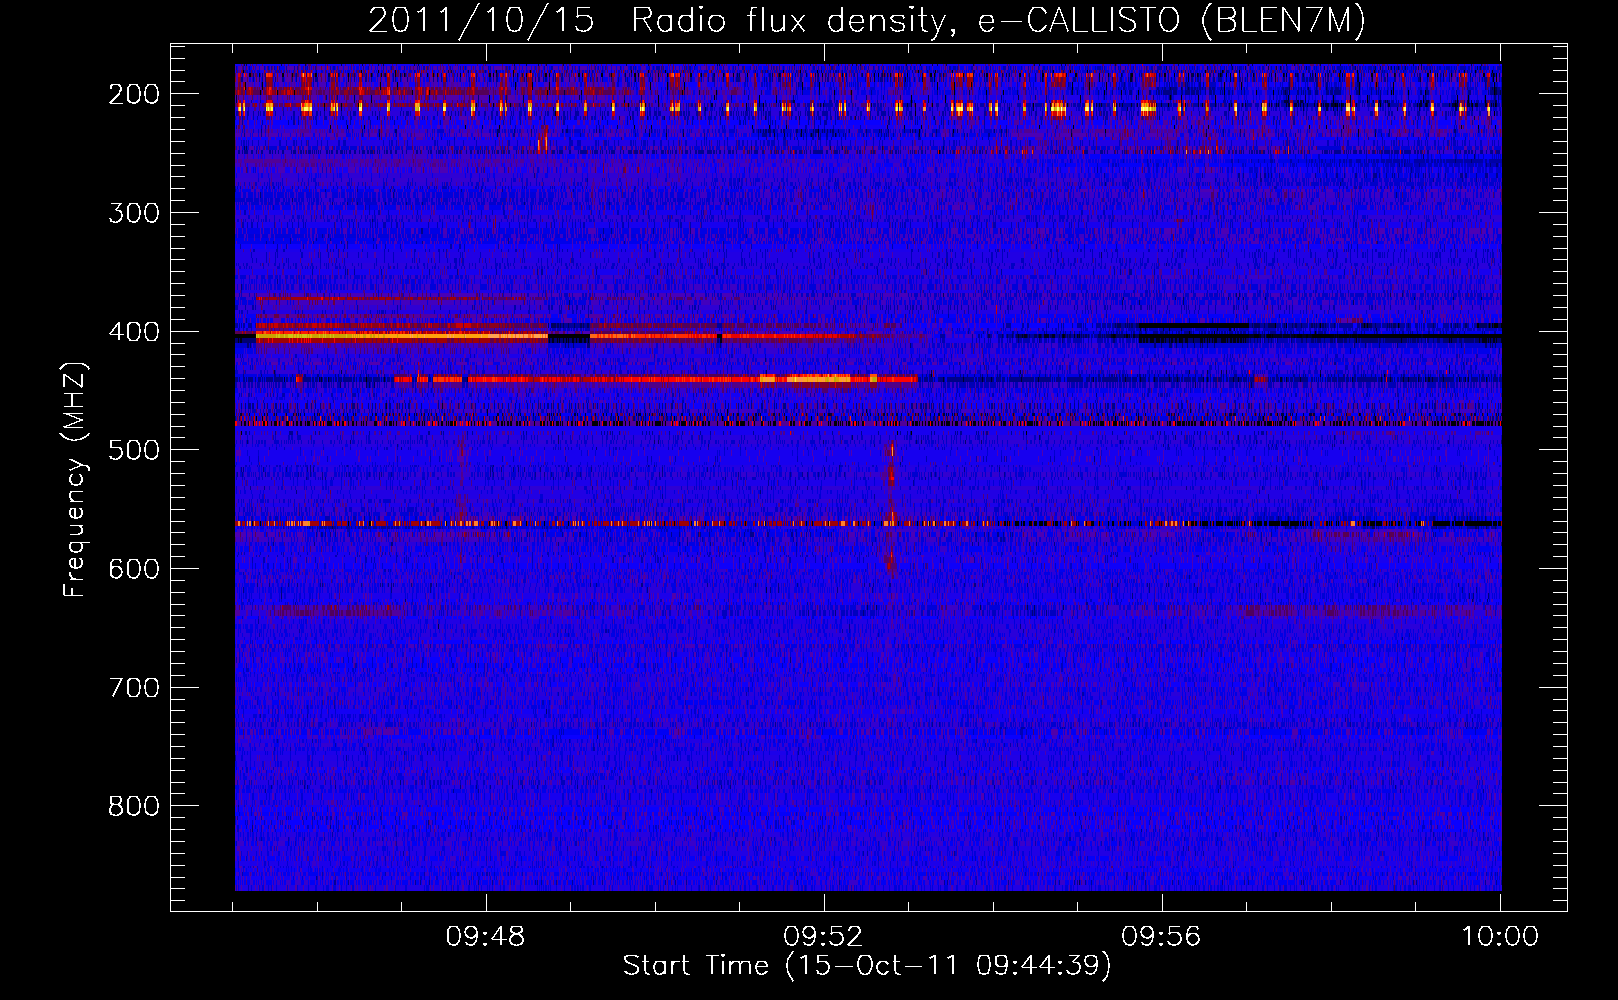Click the 'e-CALLISTO (BLEN7M)' title text
Viewport: 1618px width, 1000px height.
(x=1171, y=21)
